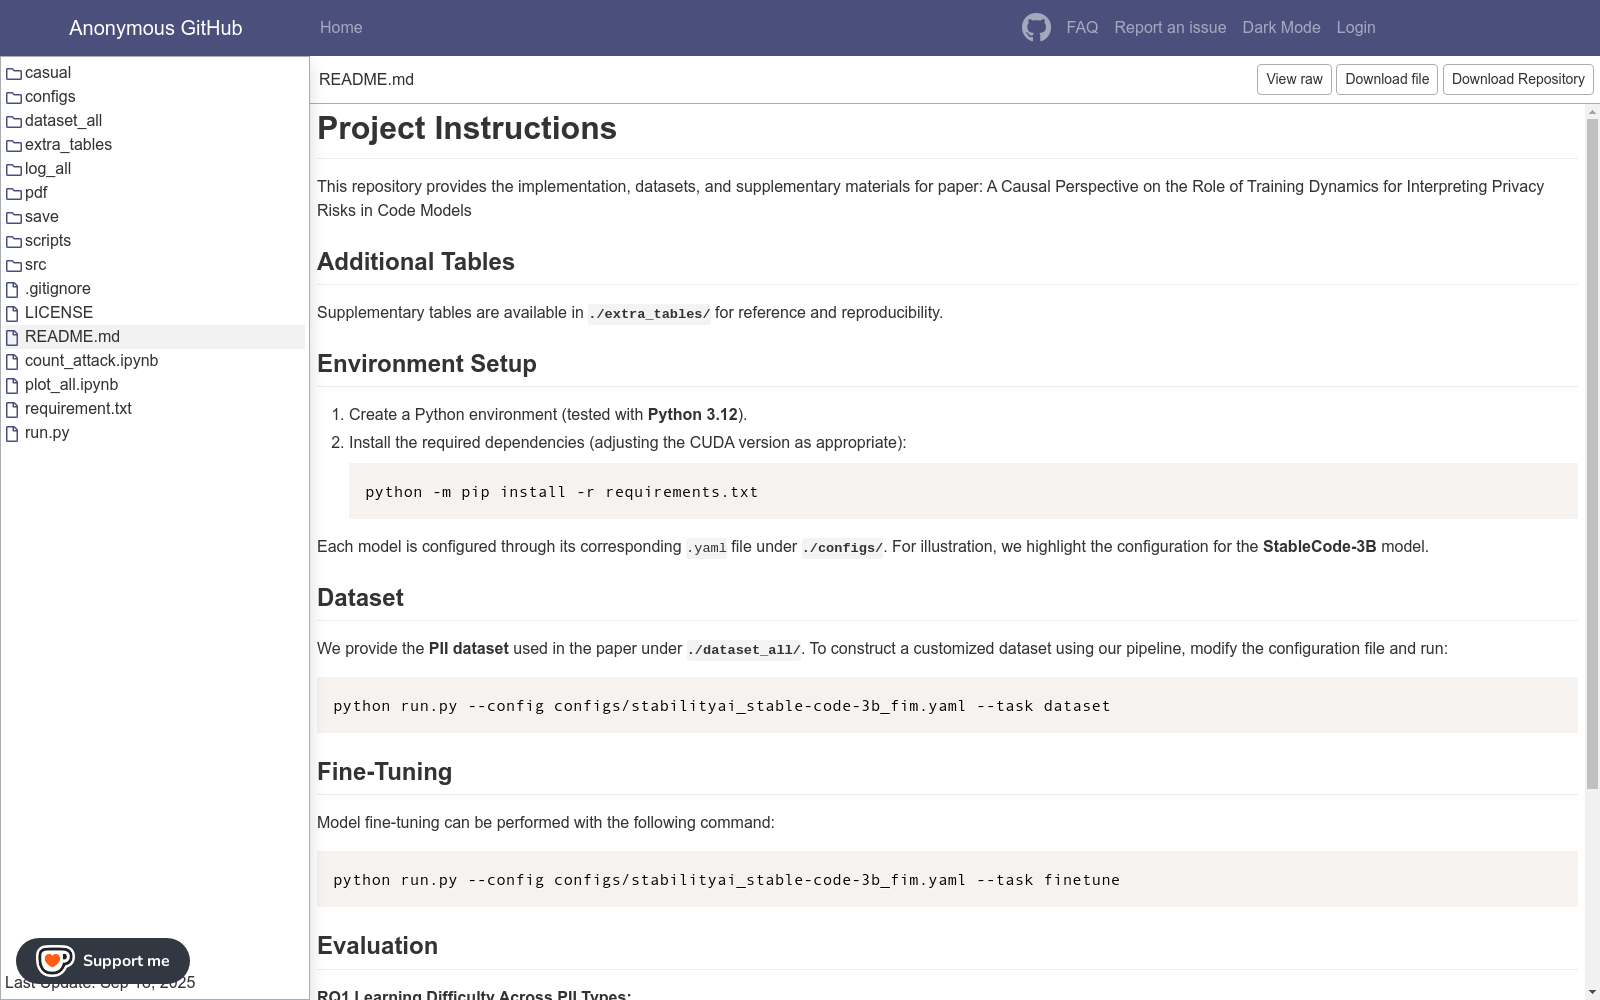Toggle Dark Mode in the navbar

point(1281,27)
